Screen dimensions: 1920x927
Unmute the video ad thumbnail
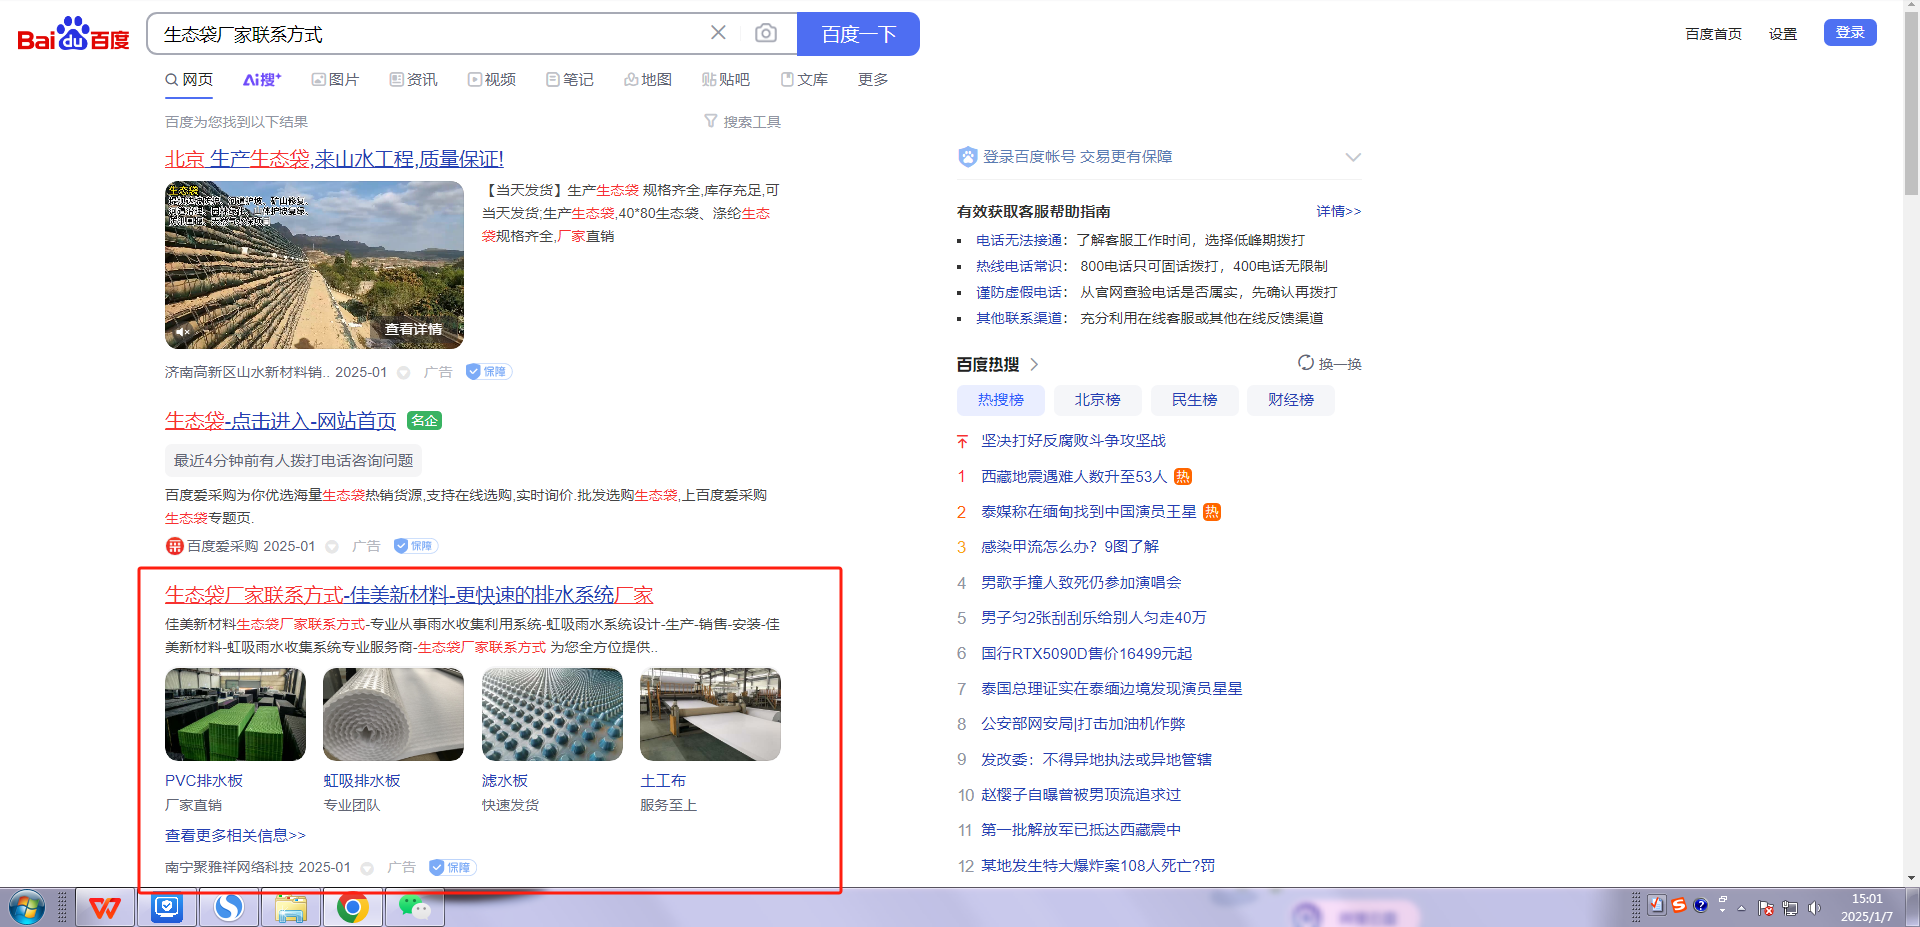click(183, 331)
